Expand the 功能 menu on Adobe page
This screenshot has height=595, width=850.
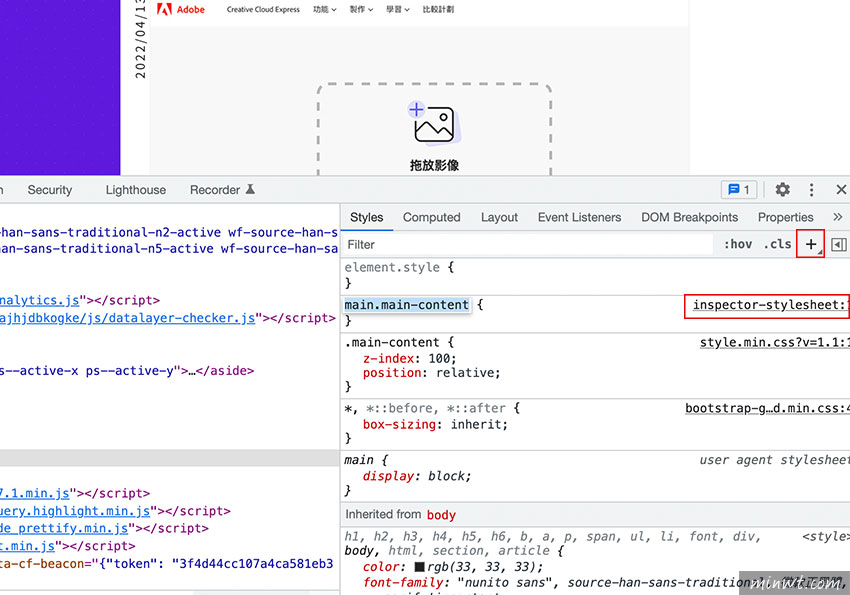(325, 9)
